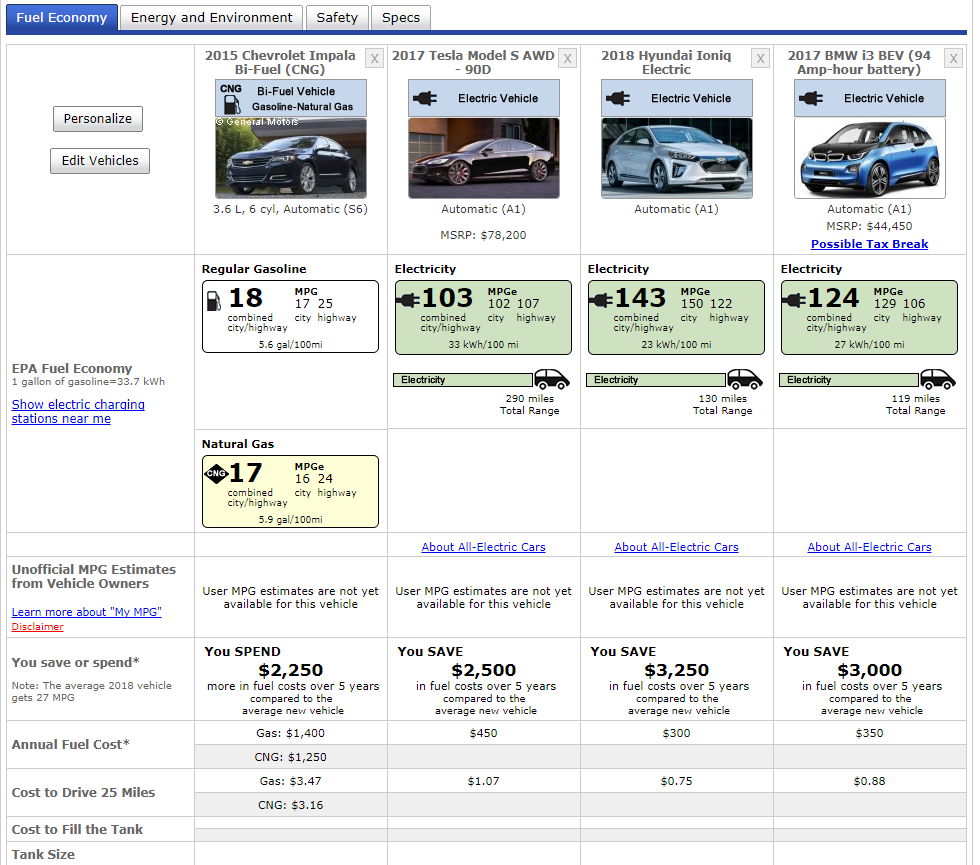Viewport: 980px width, 865px height.
Task: Click the Edit Vehicles button
Action: pos(100,161)
